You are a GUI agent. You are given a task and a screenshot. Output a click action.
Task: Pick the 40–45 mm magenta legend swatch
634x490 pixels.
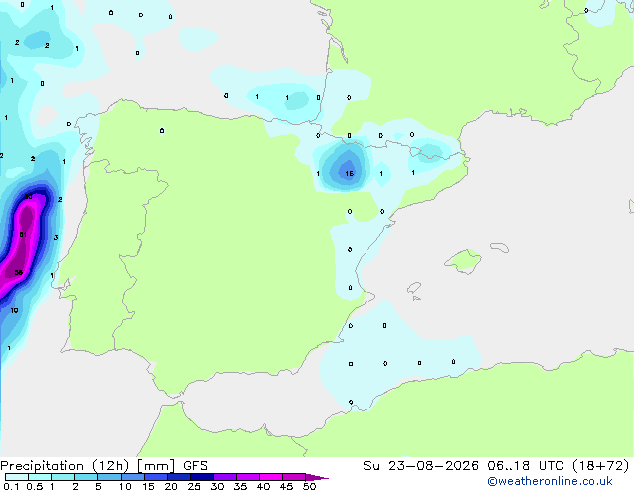point(271,477)
